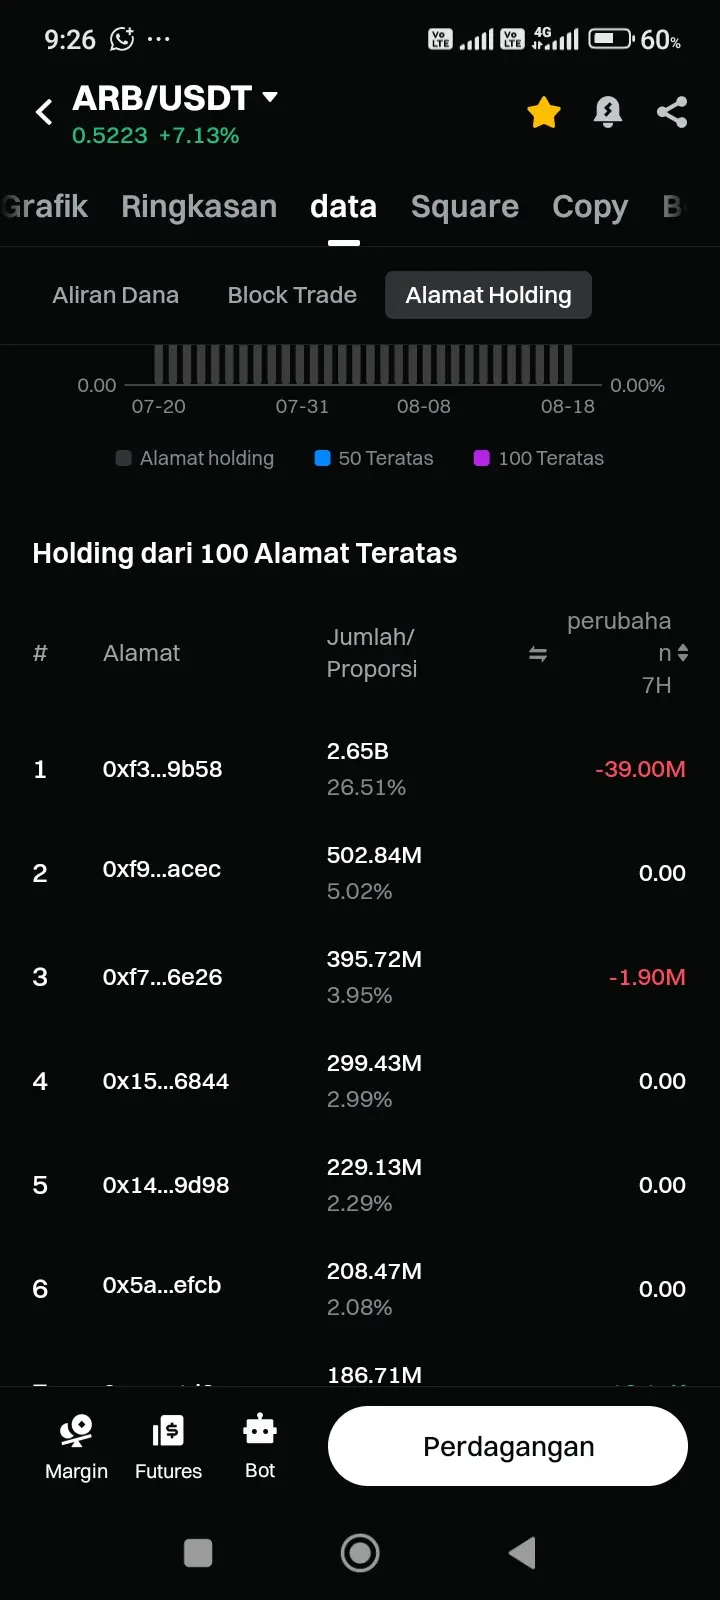This screenshot has height=1600, width=720.
Task: Switch to the Square tab
Action: (x=465, y=206)
